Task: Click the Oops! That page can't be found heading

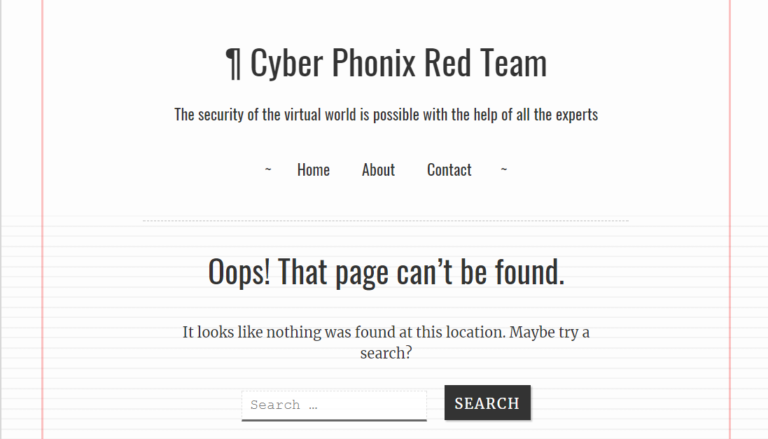Action: (386, 271)
